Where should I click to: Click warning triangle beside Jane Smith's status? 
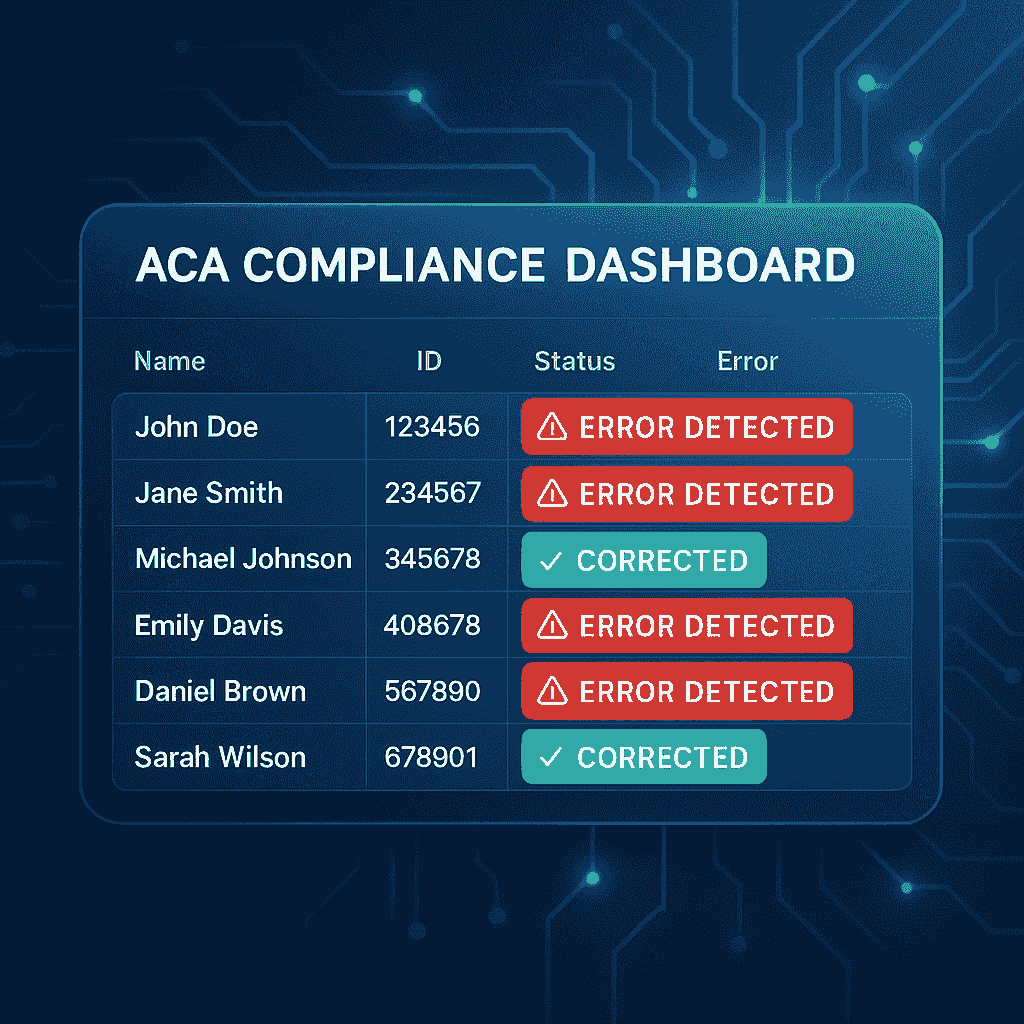tap(552, 494)
